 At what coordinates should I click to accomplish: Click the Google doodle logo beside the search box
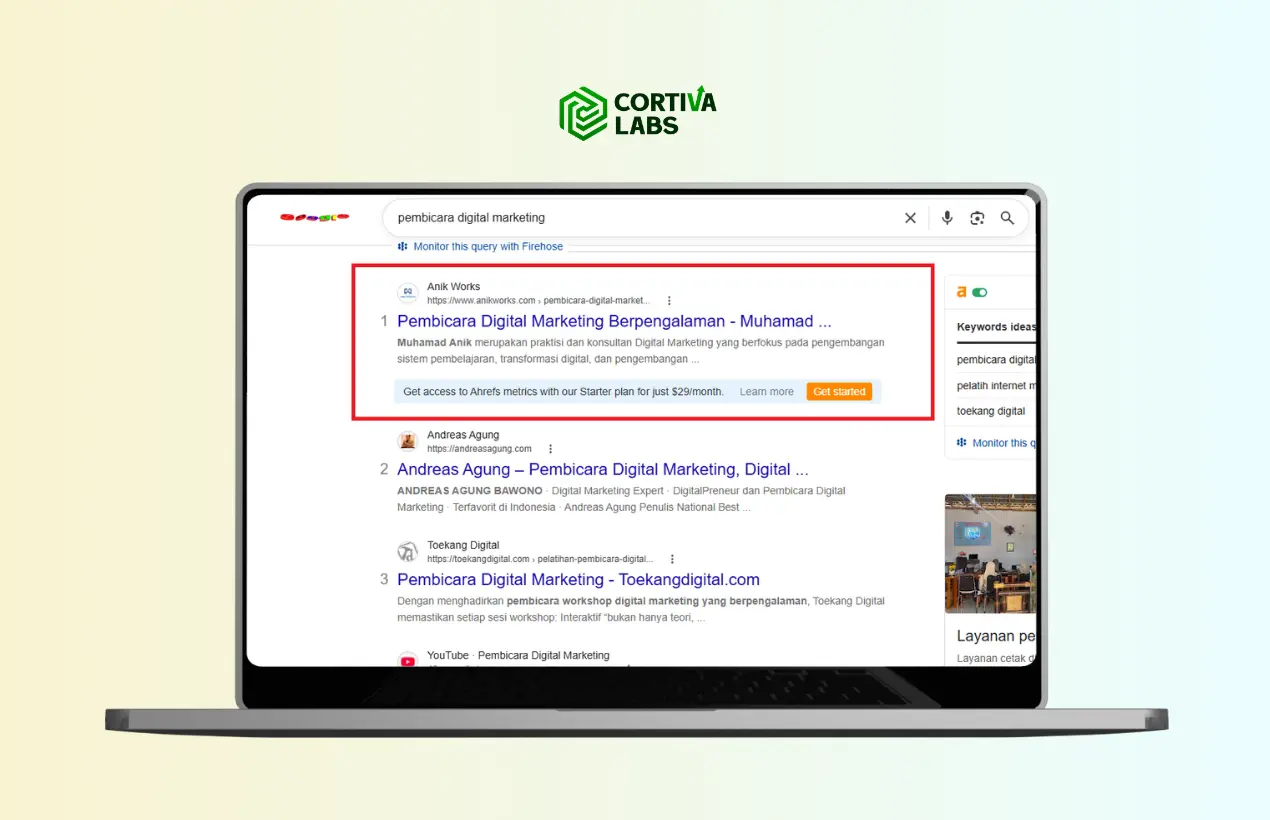[x=314, y=217]
